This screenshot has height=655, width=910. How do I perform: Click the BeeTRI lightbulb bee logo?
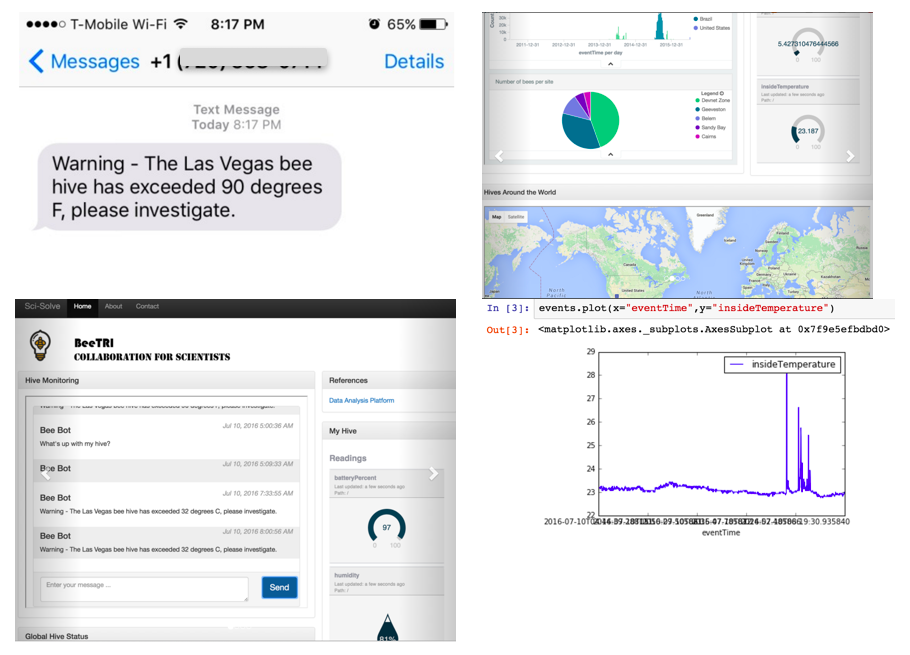pos(40,345)
